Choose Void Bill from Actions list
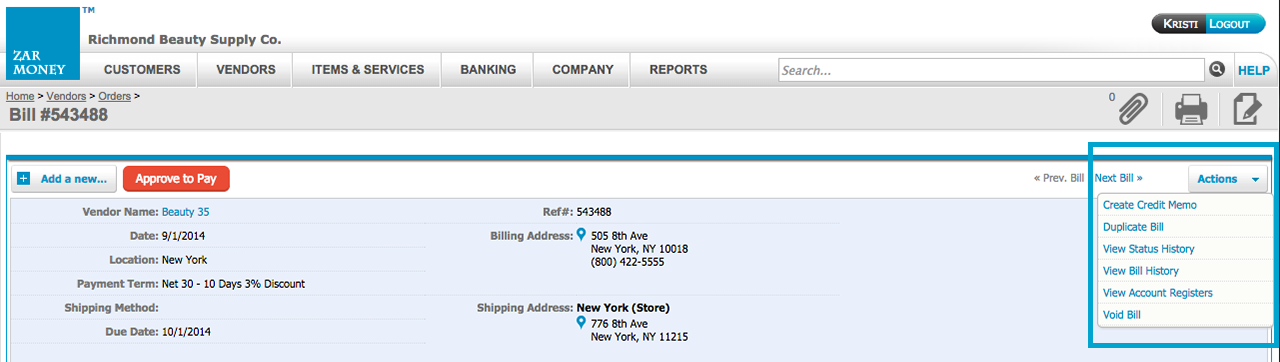 tap(1121, 315)
